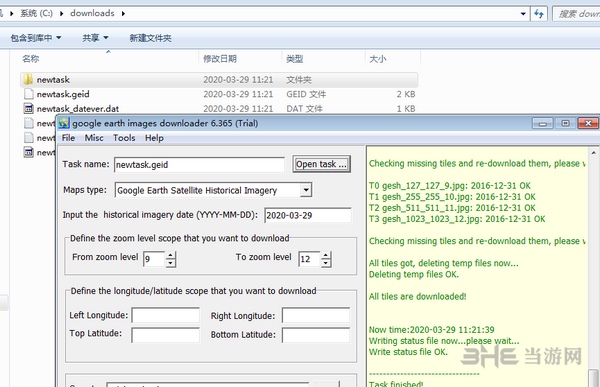Click the 'Write status file OK.' log line

click(408, 352)
